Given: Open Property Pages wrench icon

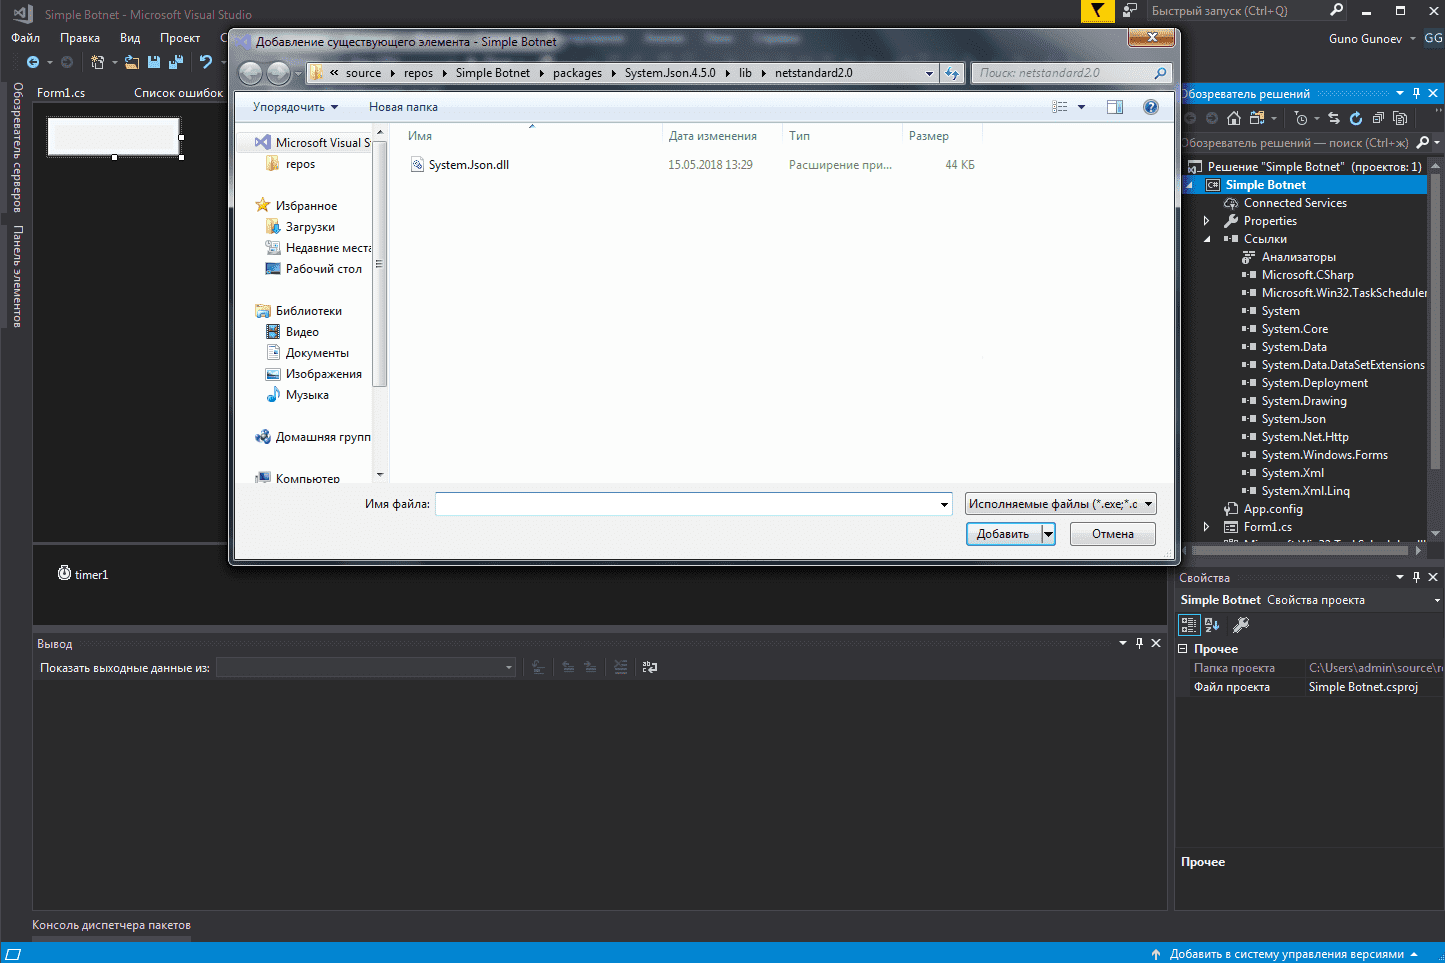Looking at the screenshot, I should click(x=1241, y=625).
